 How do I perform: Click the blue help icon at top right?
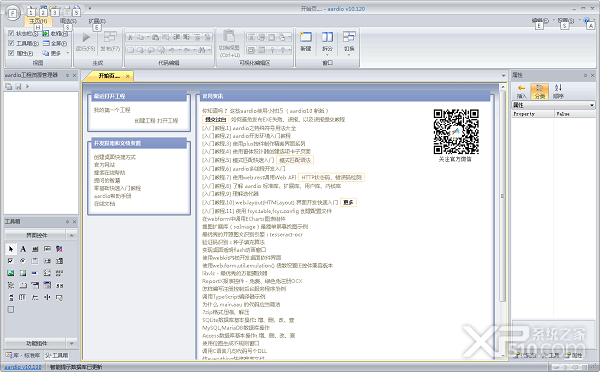[587, 20]
